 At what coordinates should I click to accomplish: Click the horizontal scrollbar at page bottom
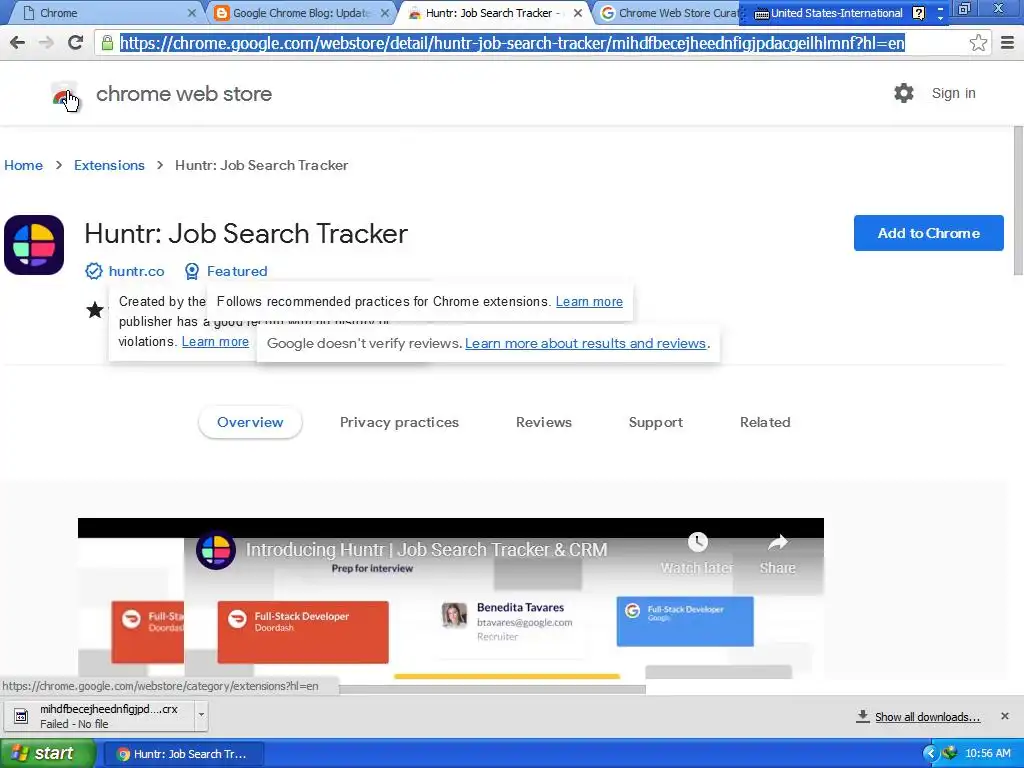tap(492, 689)
